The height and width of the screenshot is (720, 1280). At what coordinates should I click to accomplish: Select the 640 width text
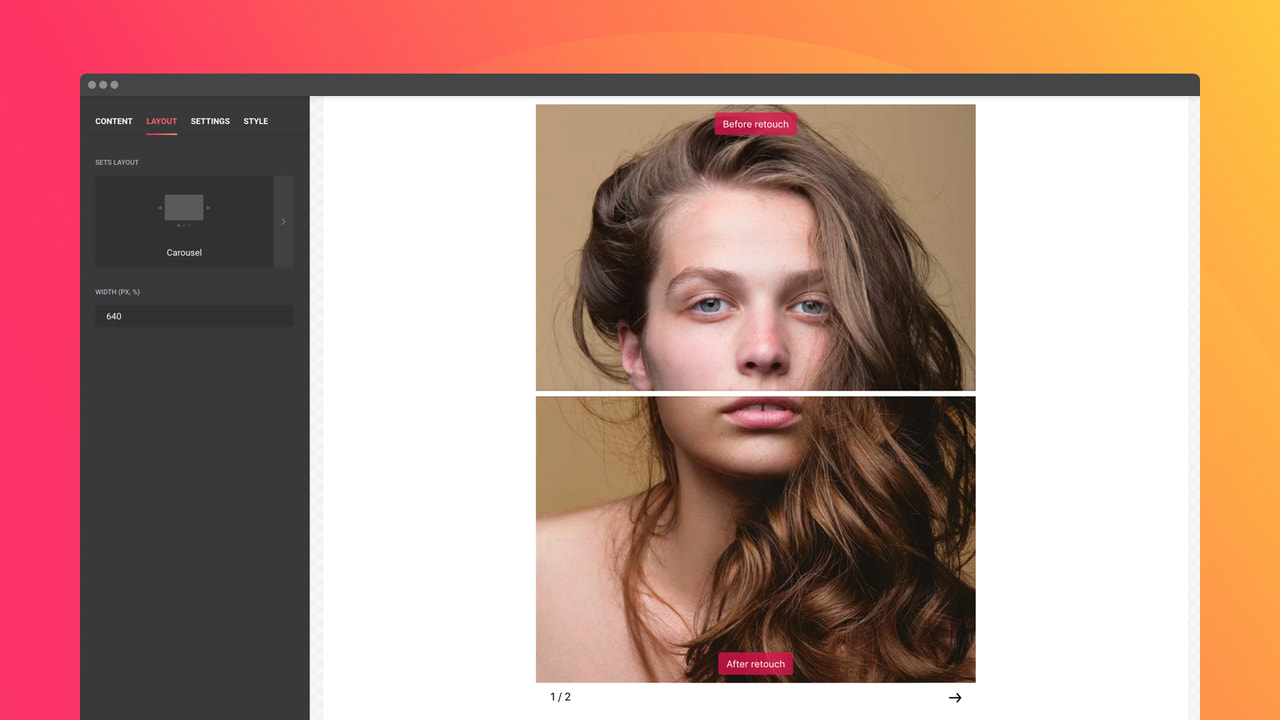113,316
